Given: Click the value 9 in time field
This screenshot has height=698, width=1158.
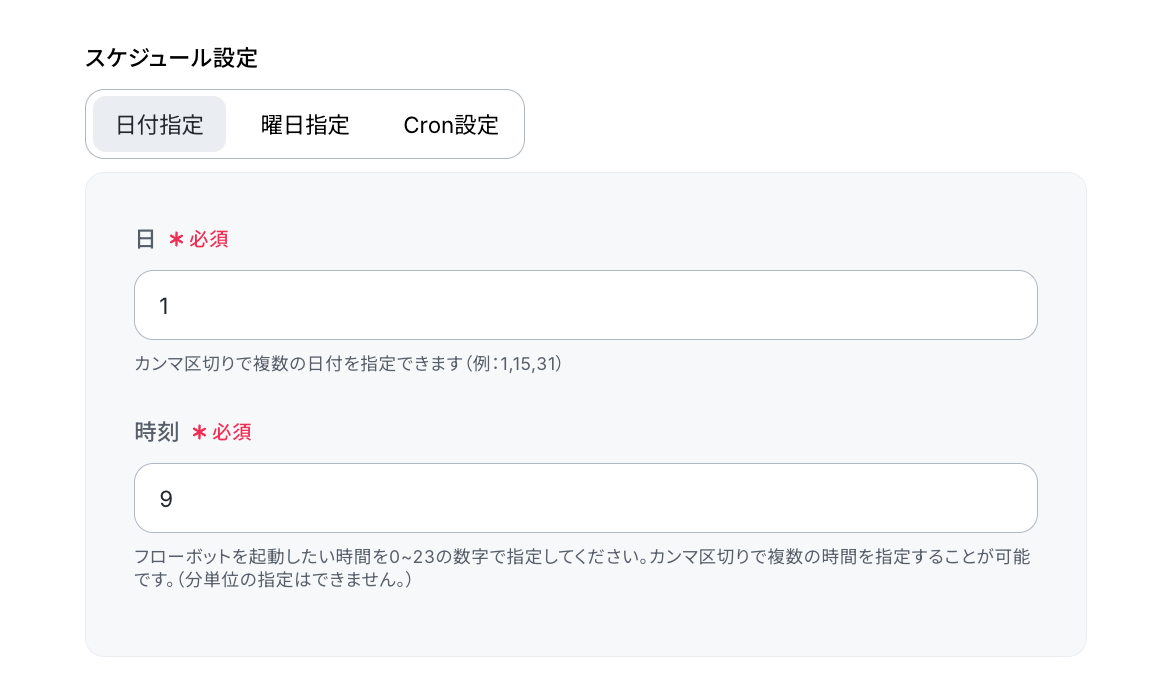Looking at the screenshot, I should [166, 499].
